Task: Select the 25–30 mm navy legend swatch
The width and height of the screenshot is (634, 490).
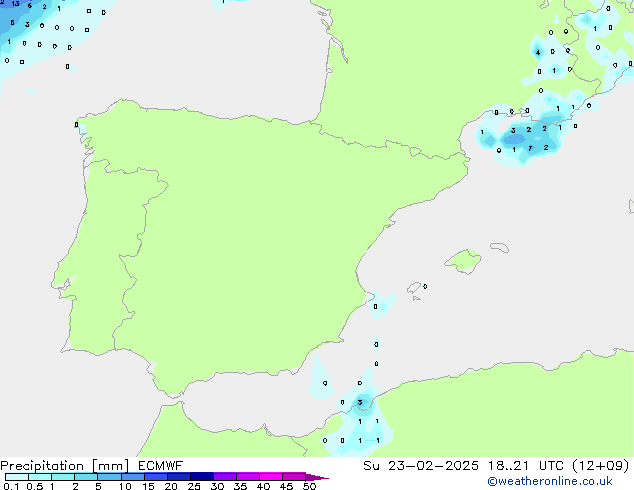Action: click(x=202, y=477)
